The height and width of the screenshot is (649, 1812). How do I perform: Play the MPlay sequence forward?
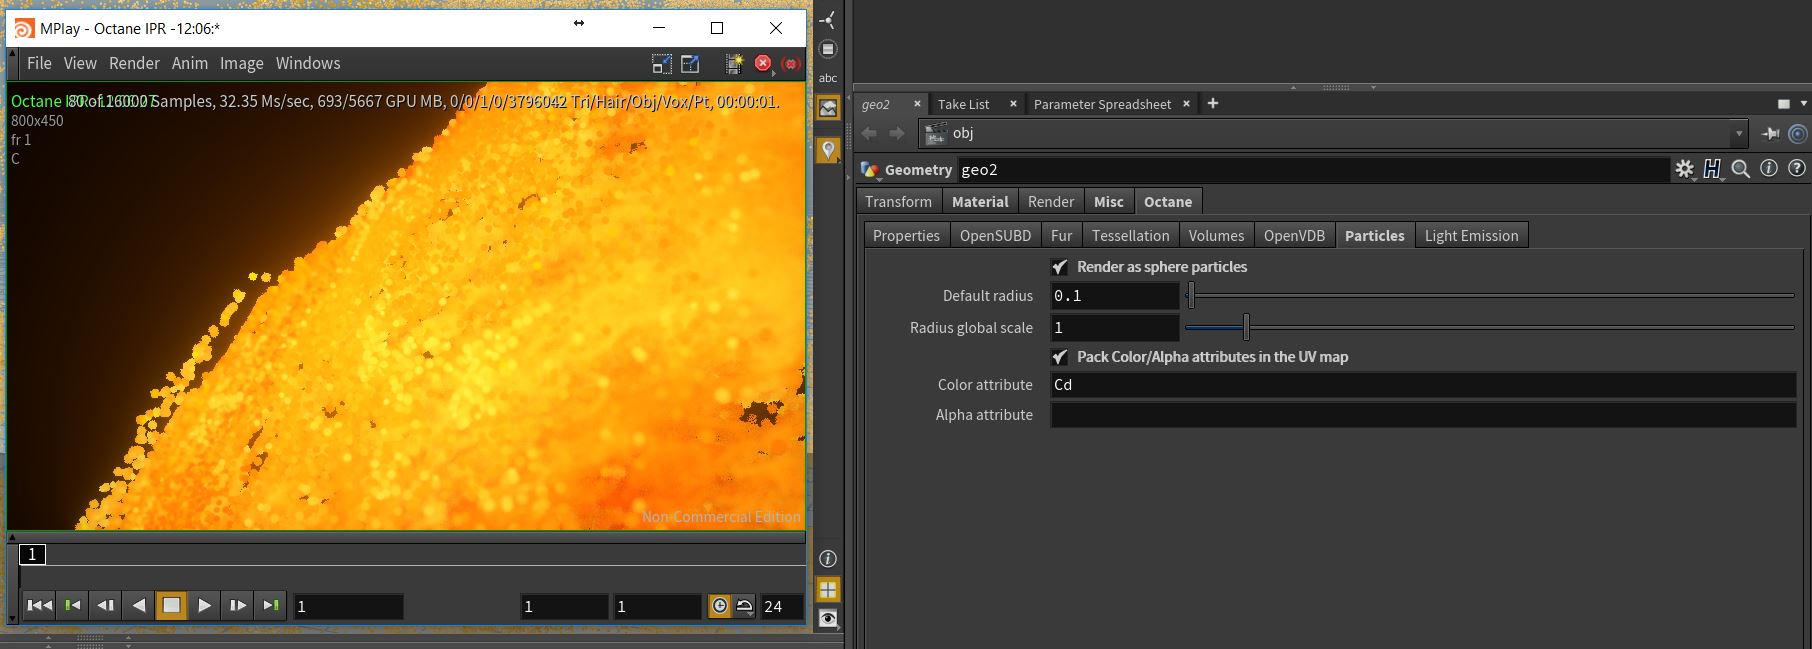click(204, 605)
